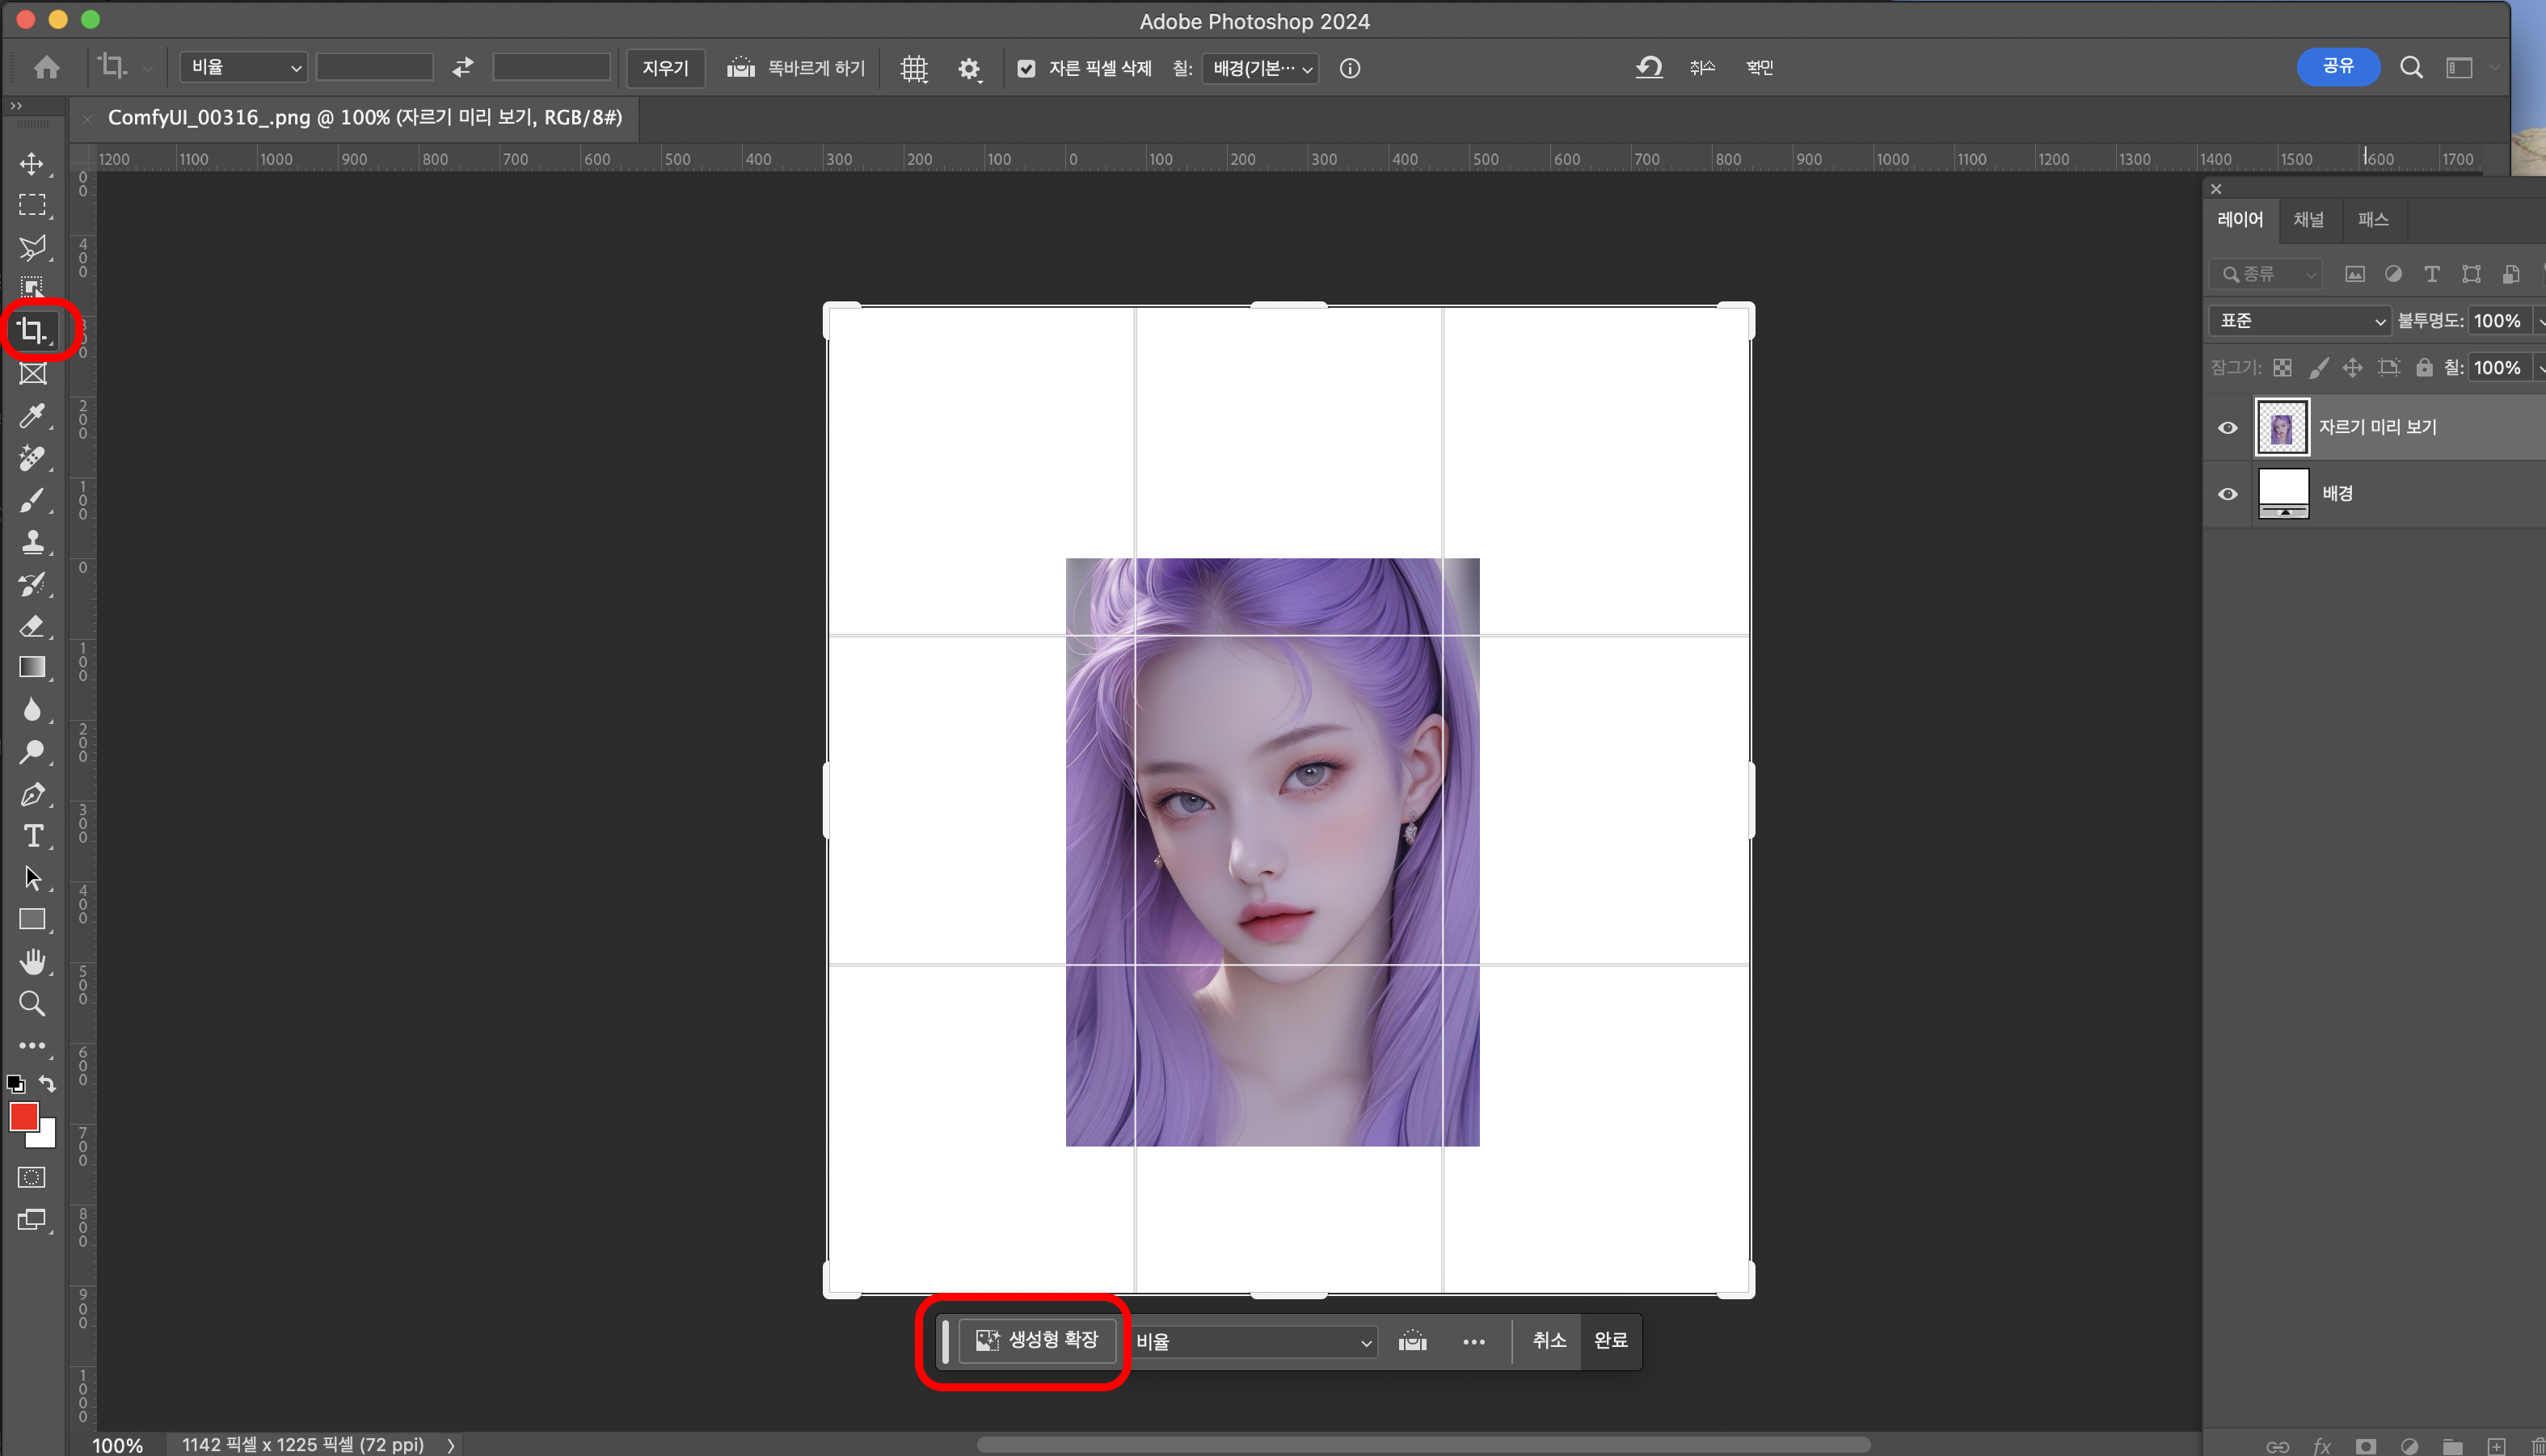Click the red foreground color swatch
2546x1456 pixels.
[23, 1117]
